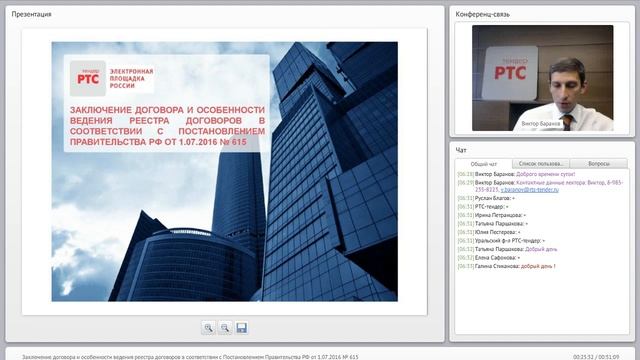This screenshot has width=640, height=360.
Task: Select Татьяна Паршакова 'Добрый день' message
Action: [x=507, y=249]
